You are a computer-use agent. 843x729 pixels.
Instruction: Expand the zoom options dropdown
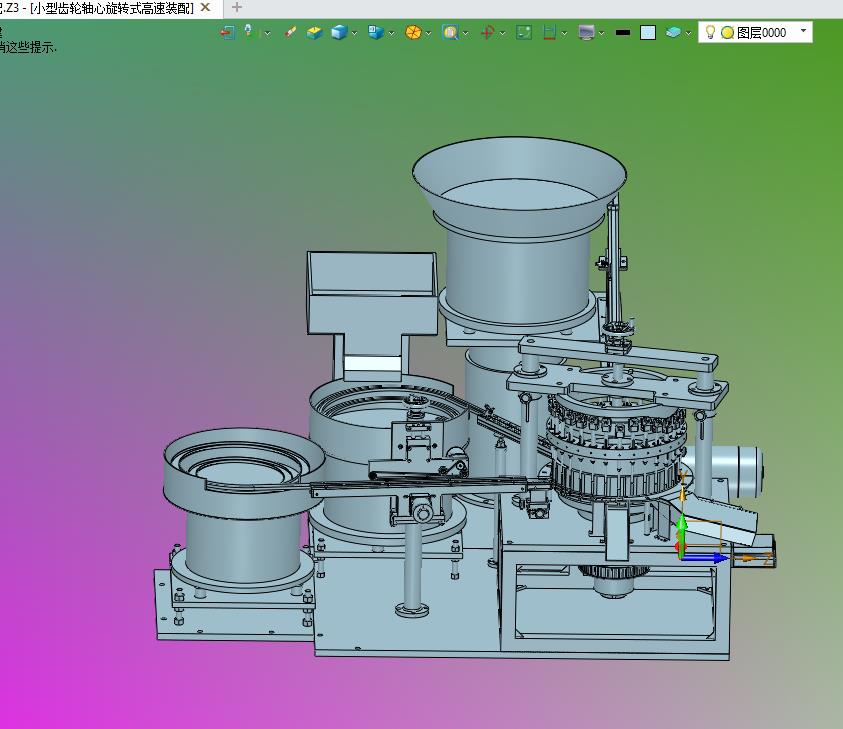(466, 33)
